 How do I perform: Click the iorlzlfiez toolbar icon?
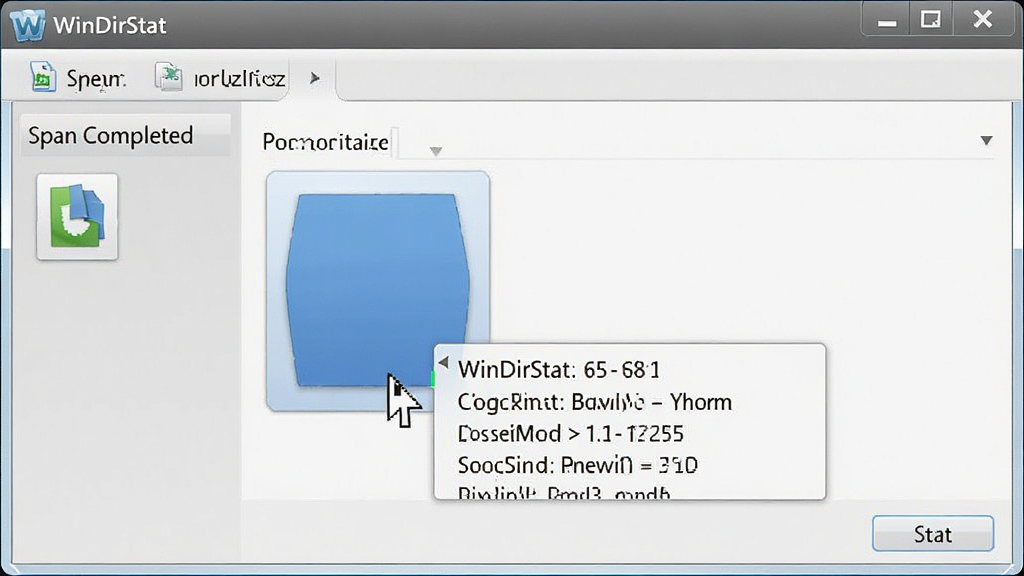click(x=168, y=77)
